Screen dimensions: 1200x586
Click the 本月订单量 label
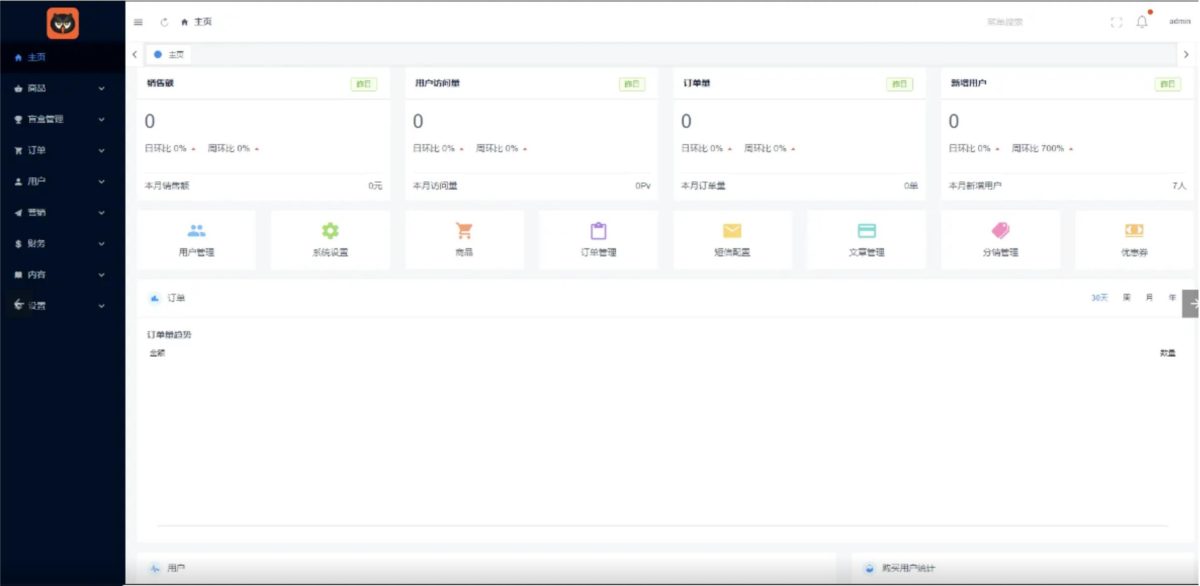coord(704,186)
